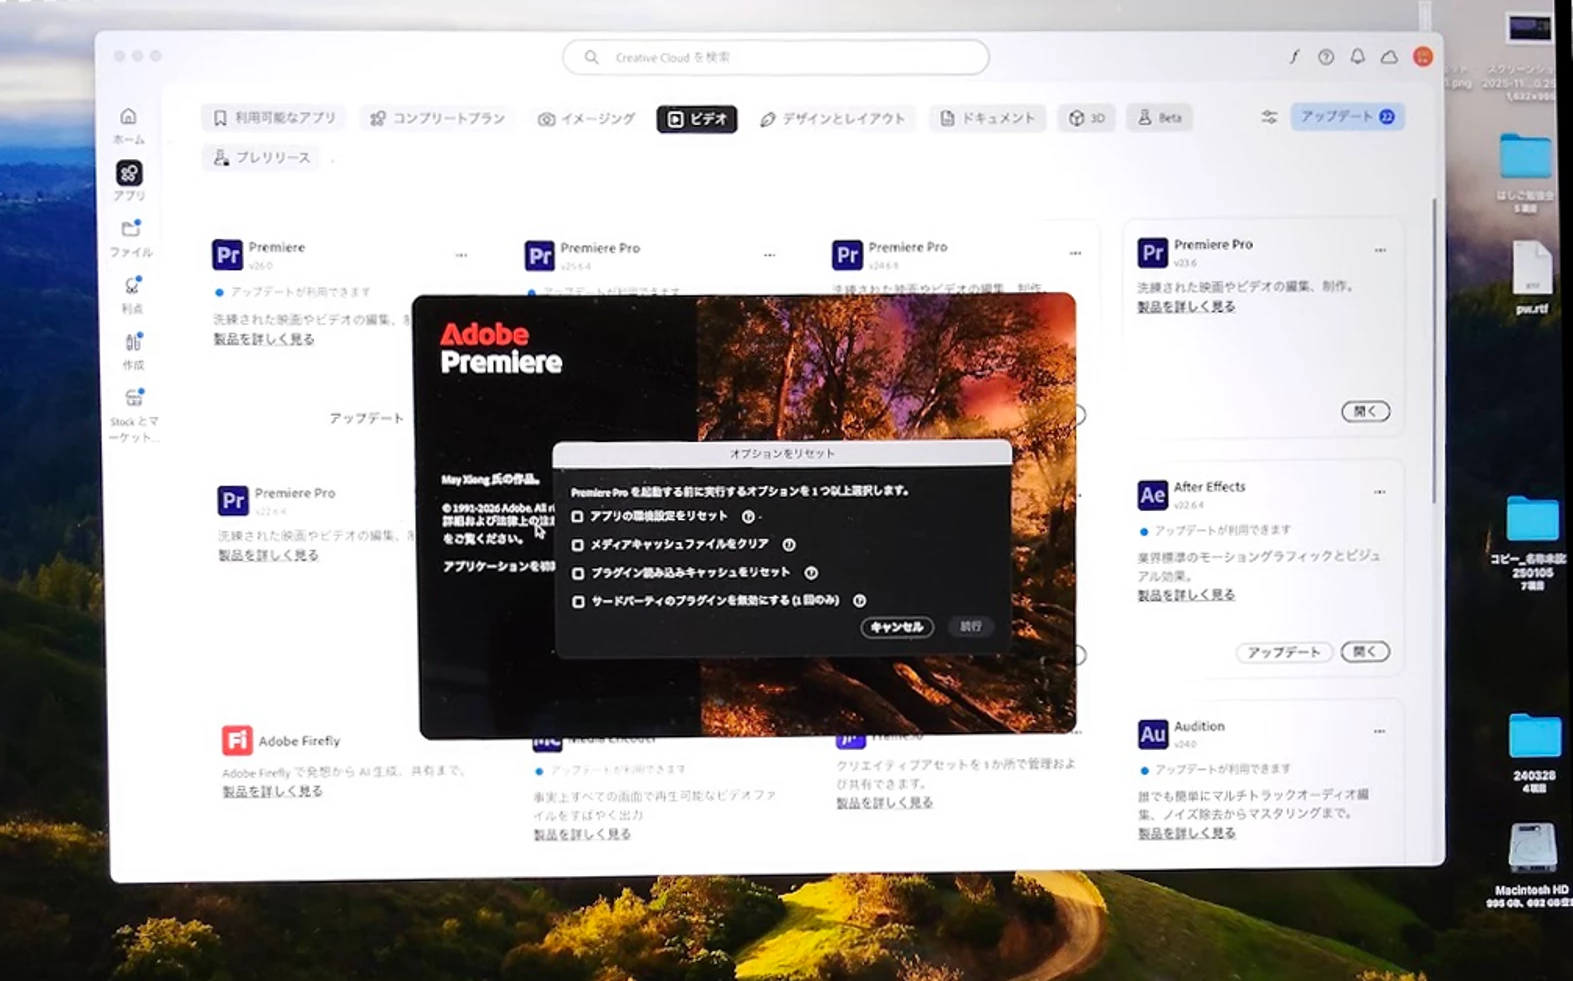Click the Adobe Firefly app icon
This screenshot has height=981, width=1573.
click(x=237, y=740)
